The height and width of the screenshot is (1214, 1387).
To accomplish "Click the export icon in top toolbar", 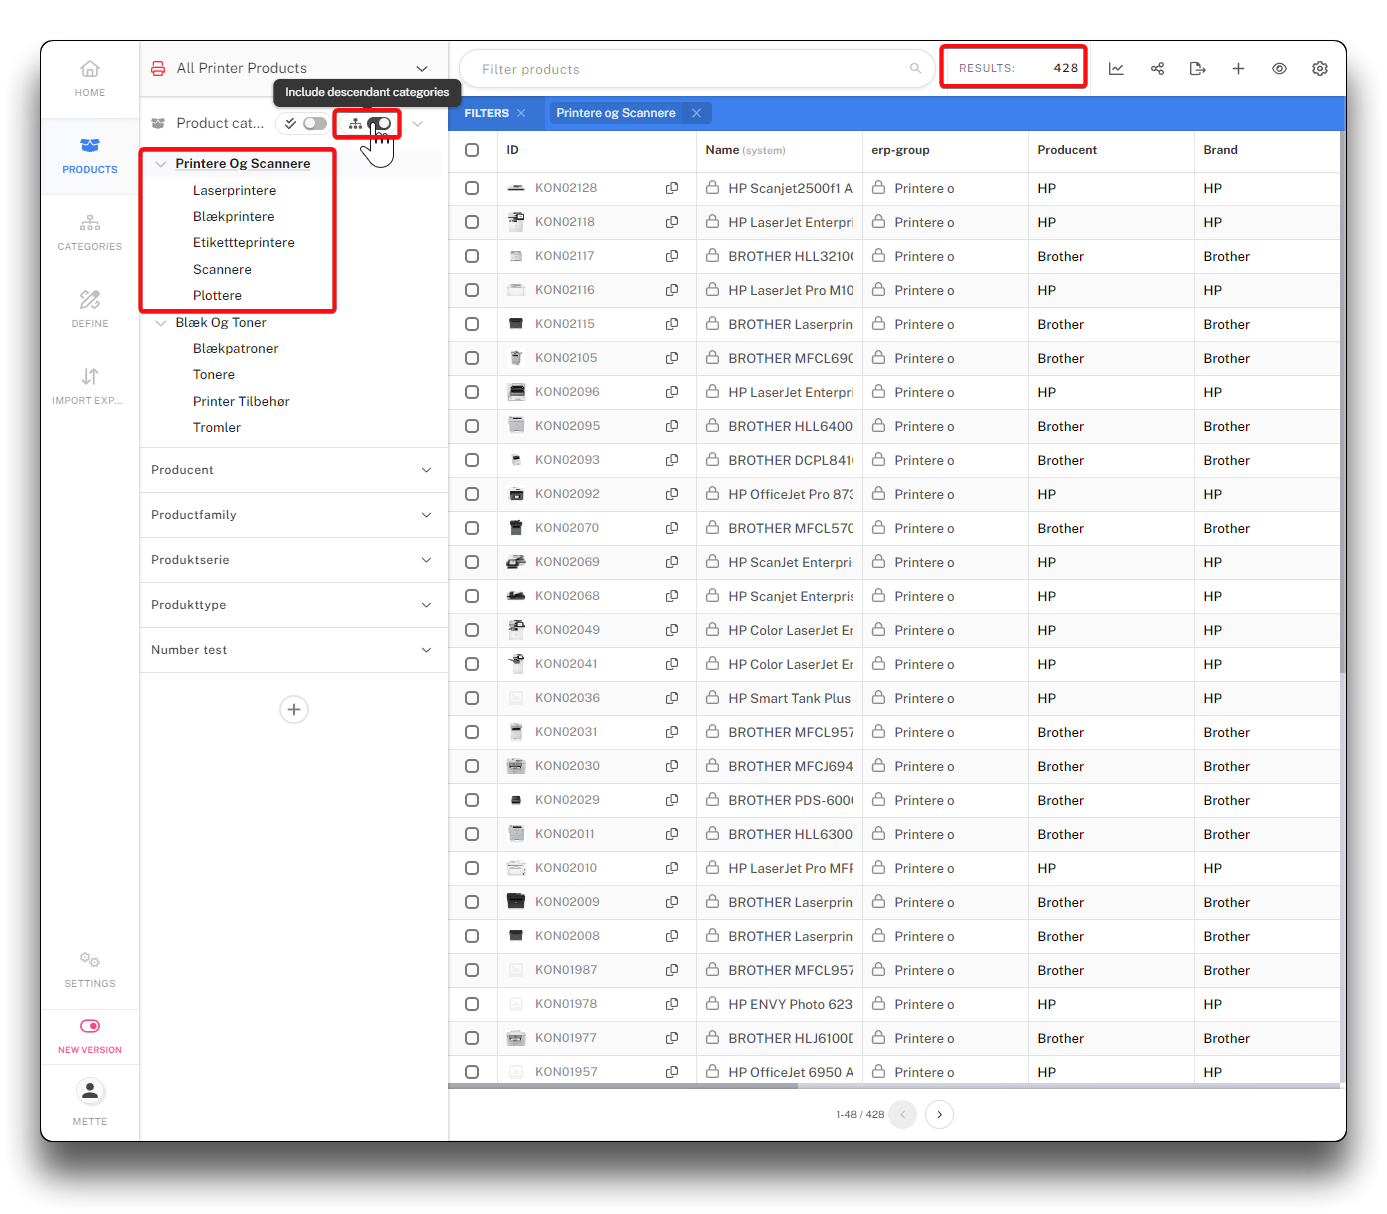I will click(x=1197, y=69).
